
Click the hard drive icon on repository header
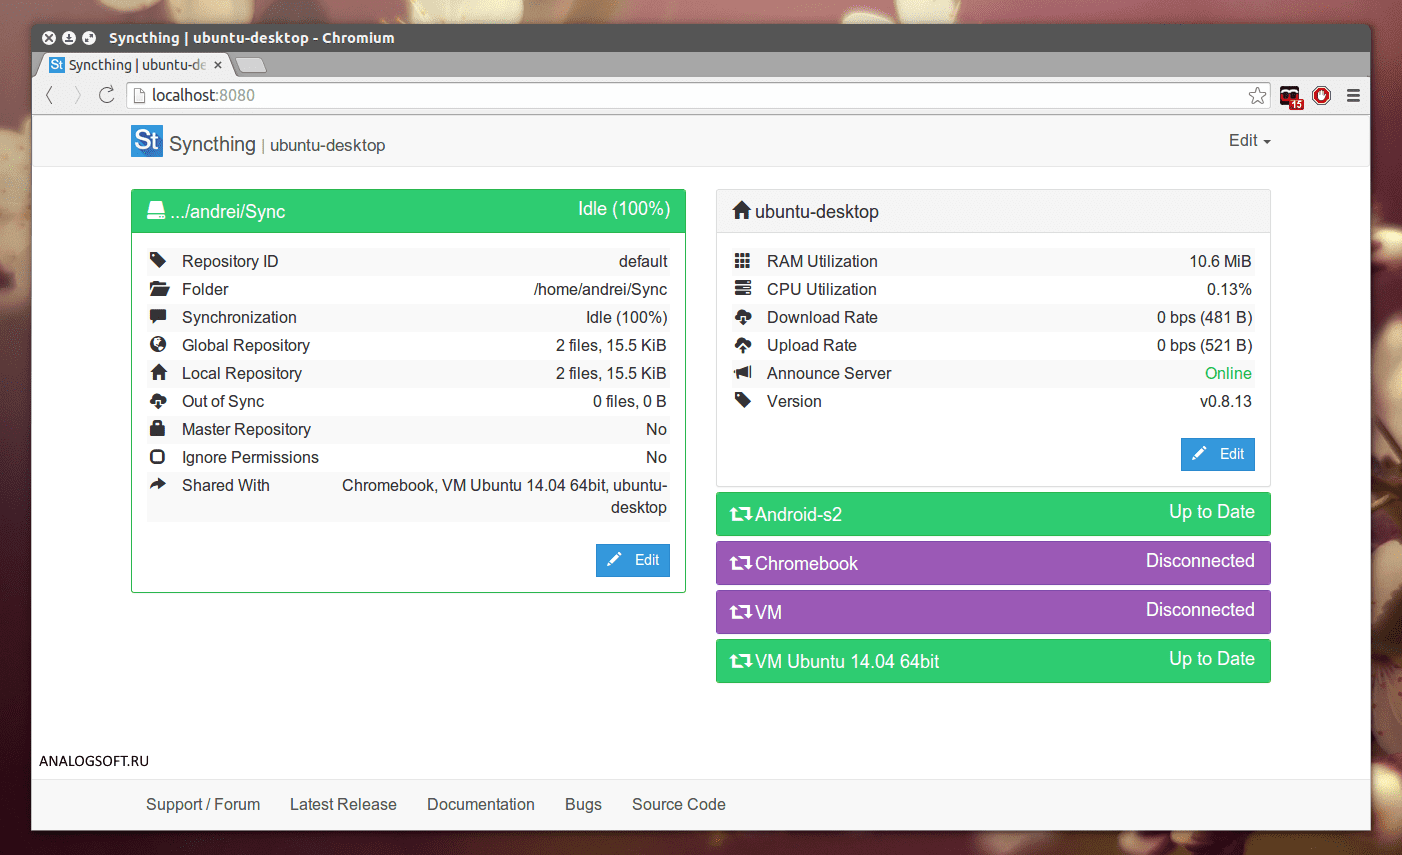pyautogui.click(x=157, y=209)
